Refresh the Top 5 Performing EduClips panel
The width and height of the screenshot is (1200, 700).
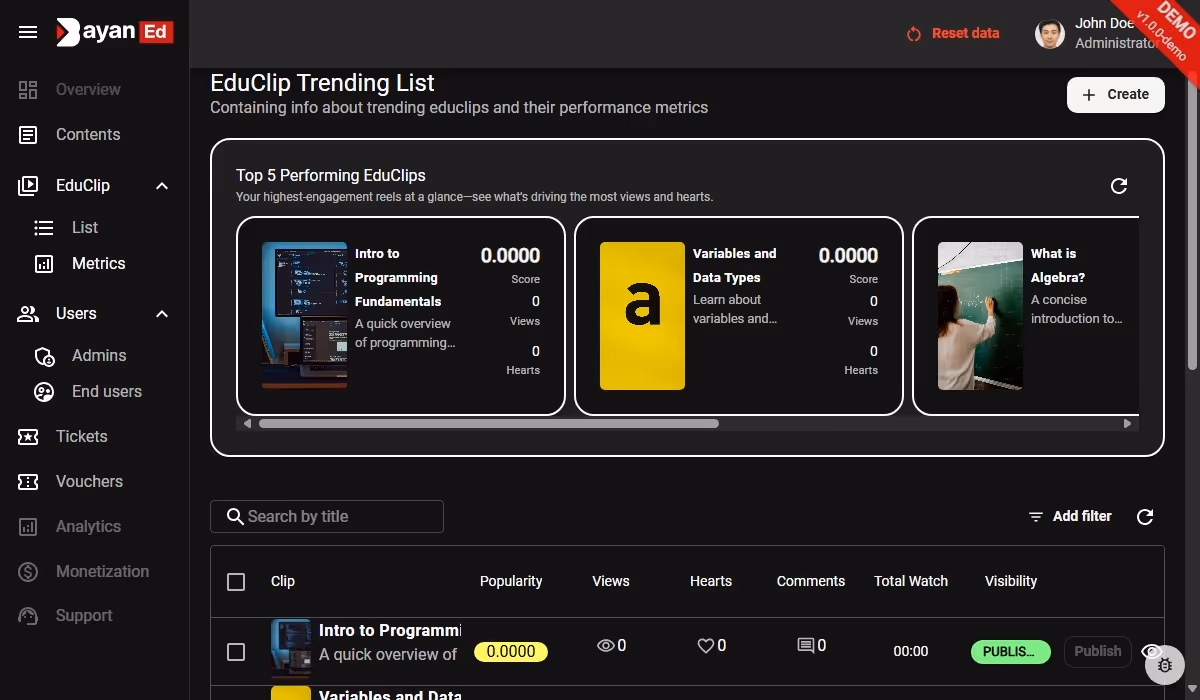[x=1119, y=185]
